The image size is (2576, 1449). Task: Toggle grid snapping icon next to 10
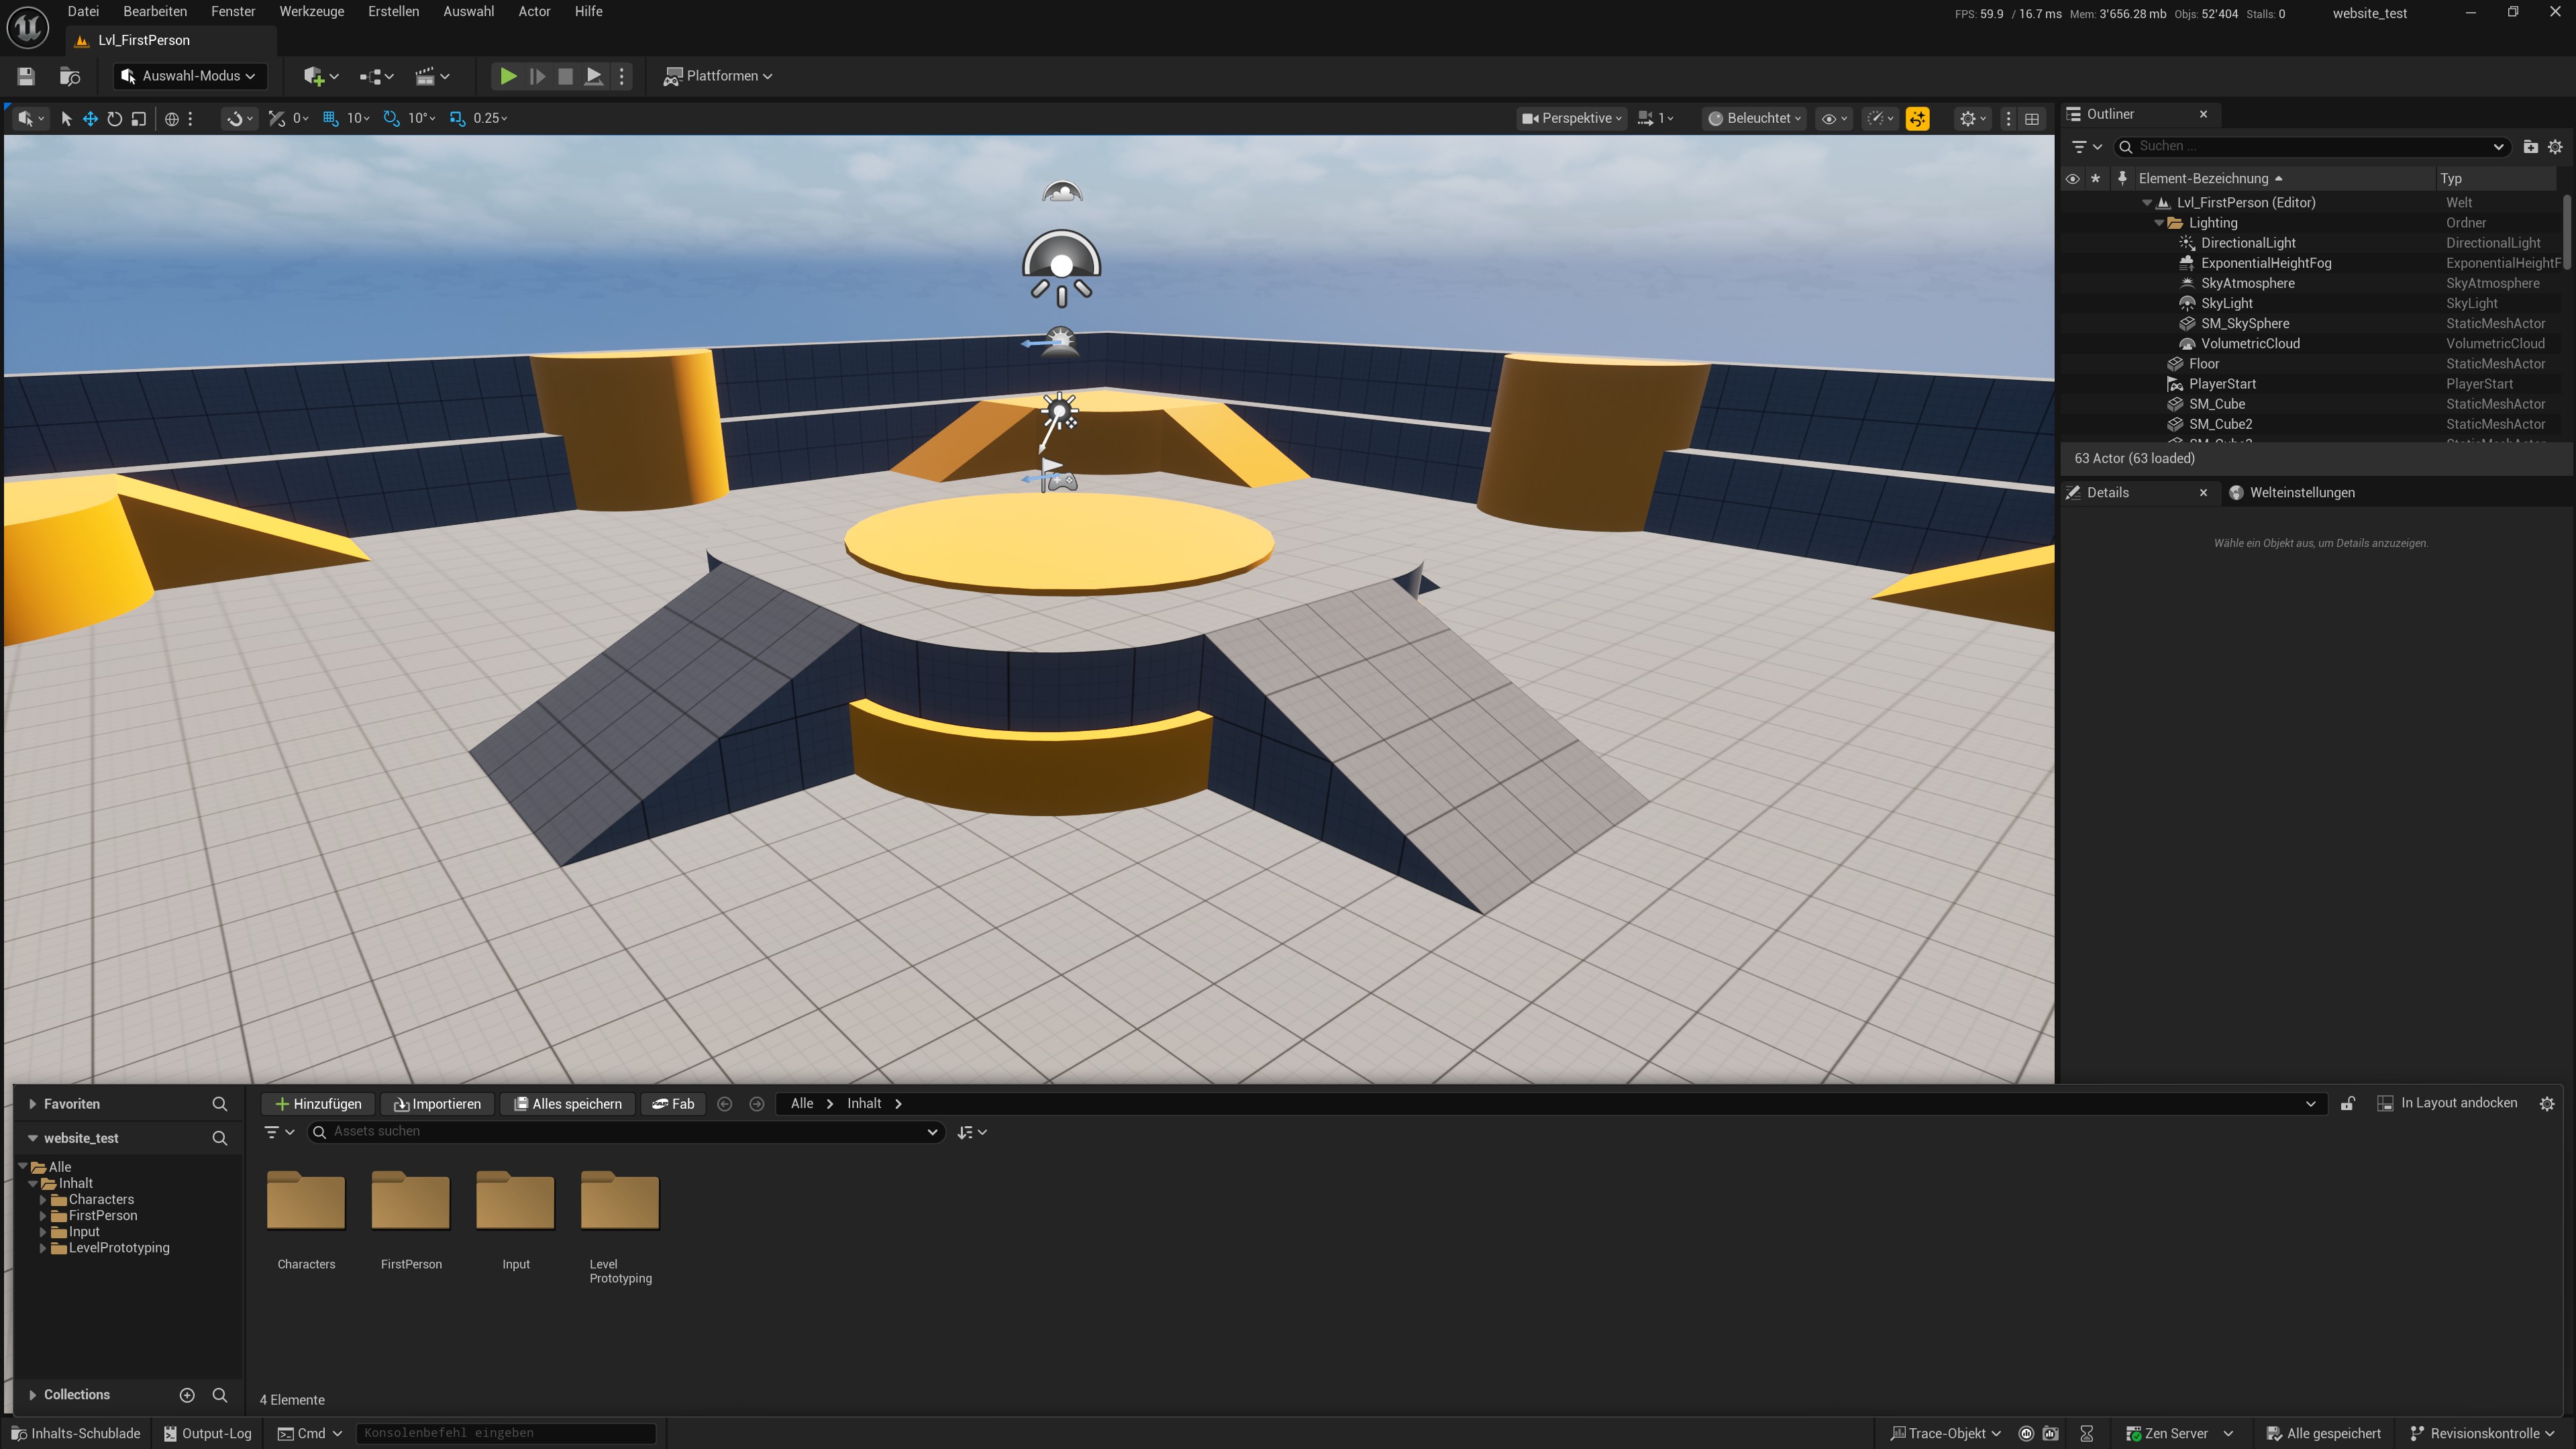330,118
